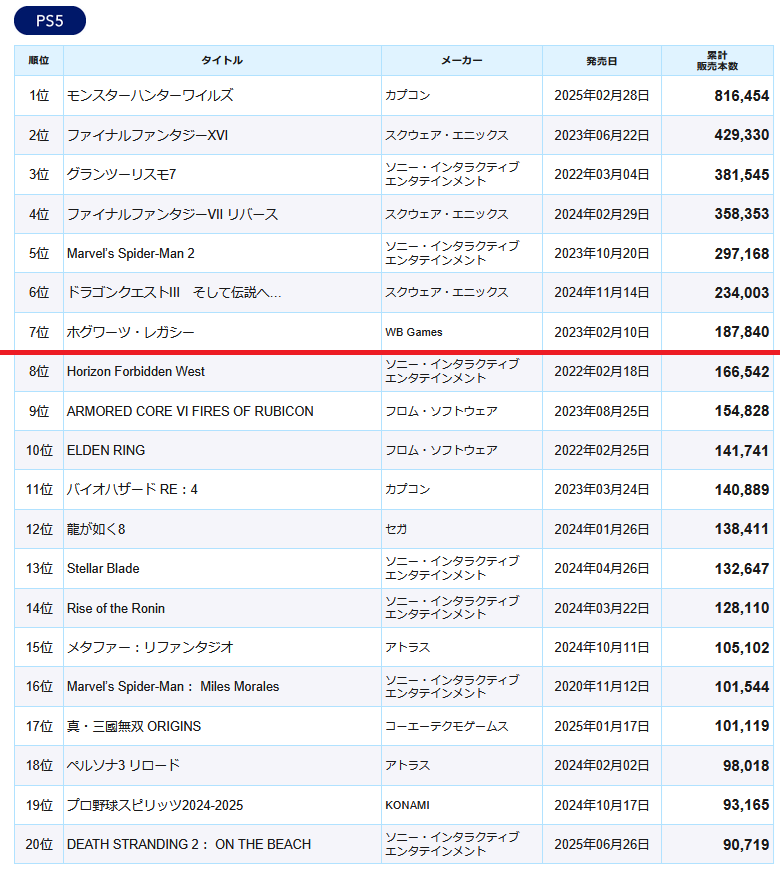Select title ファイナルファンタジーVII リバース
Image resolution: width=780 pixels, height=870 pixels.
[173, 214]
